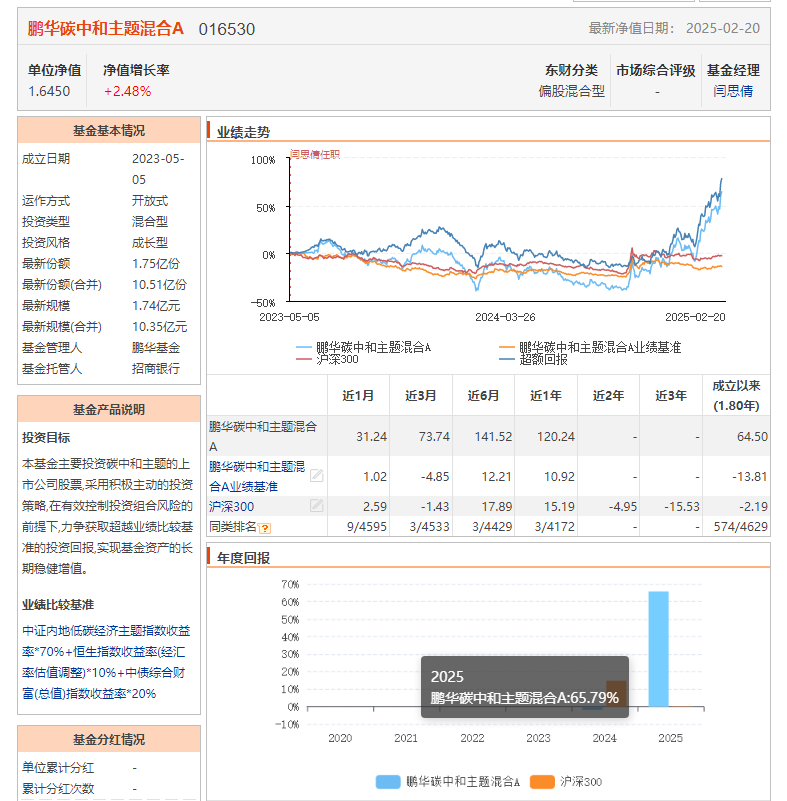Click the 业绩走势 section title

coord(243,132)
